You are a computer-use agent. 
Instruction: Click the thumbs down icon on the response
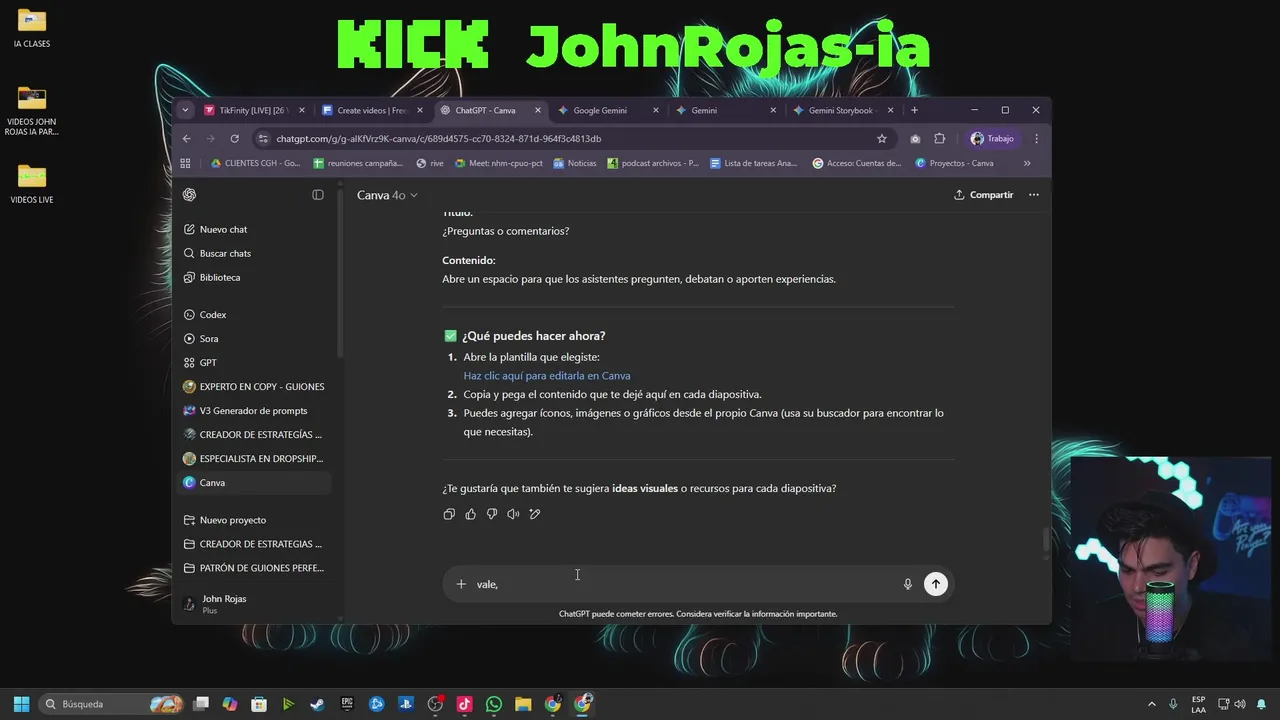(x=492, y=514)
